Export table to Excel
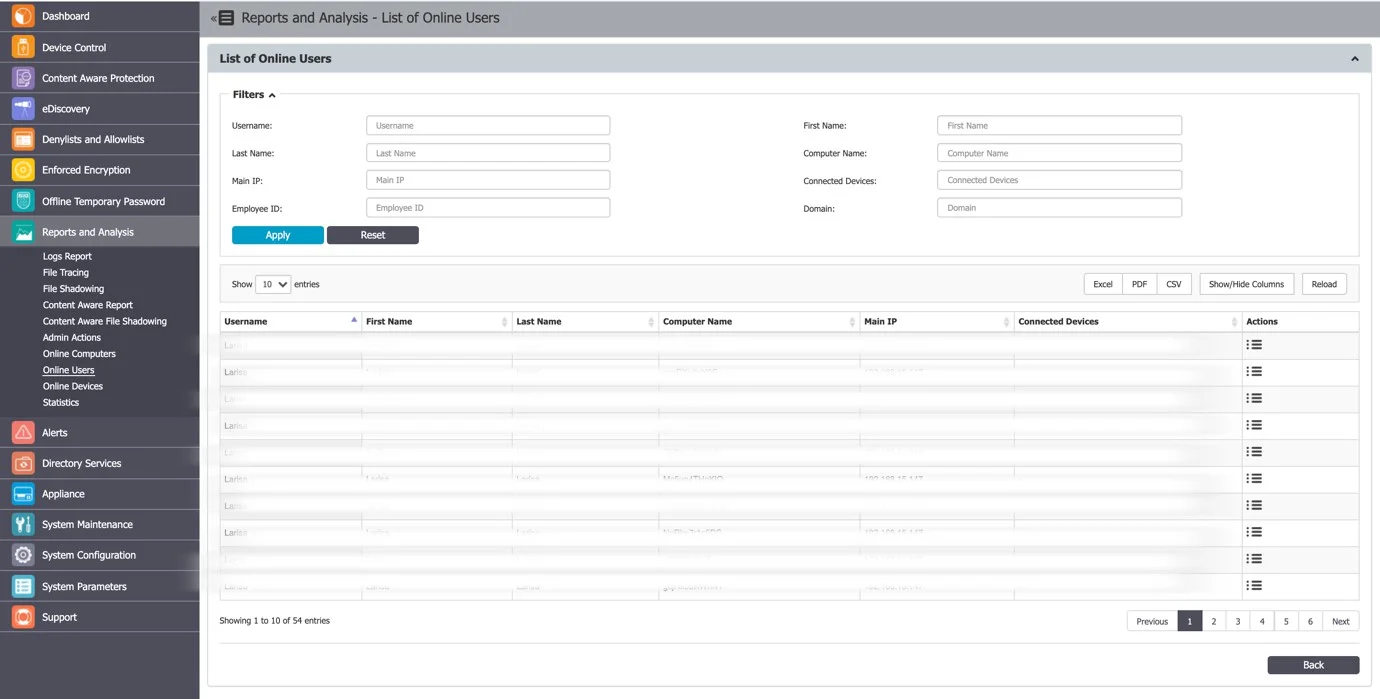The image size is (1380, 699). coord(1103,284)
